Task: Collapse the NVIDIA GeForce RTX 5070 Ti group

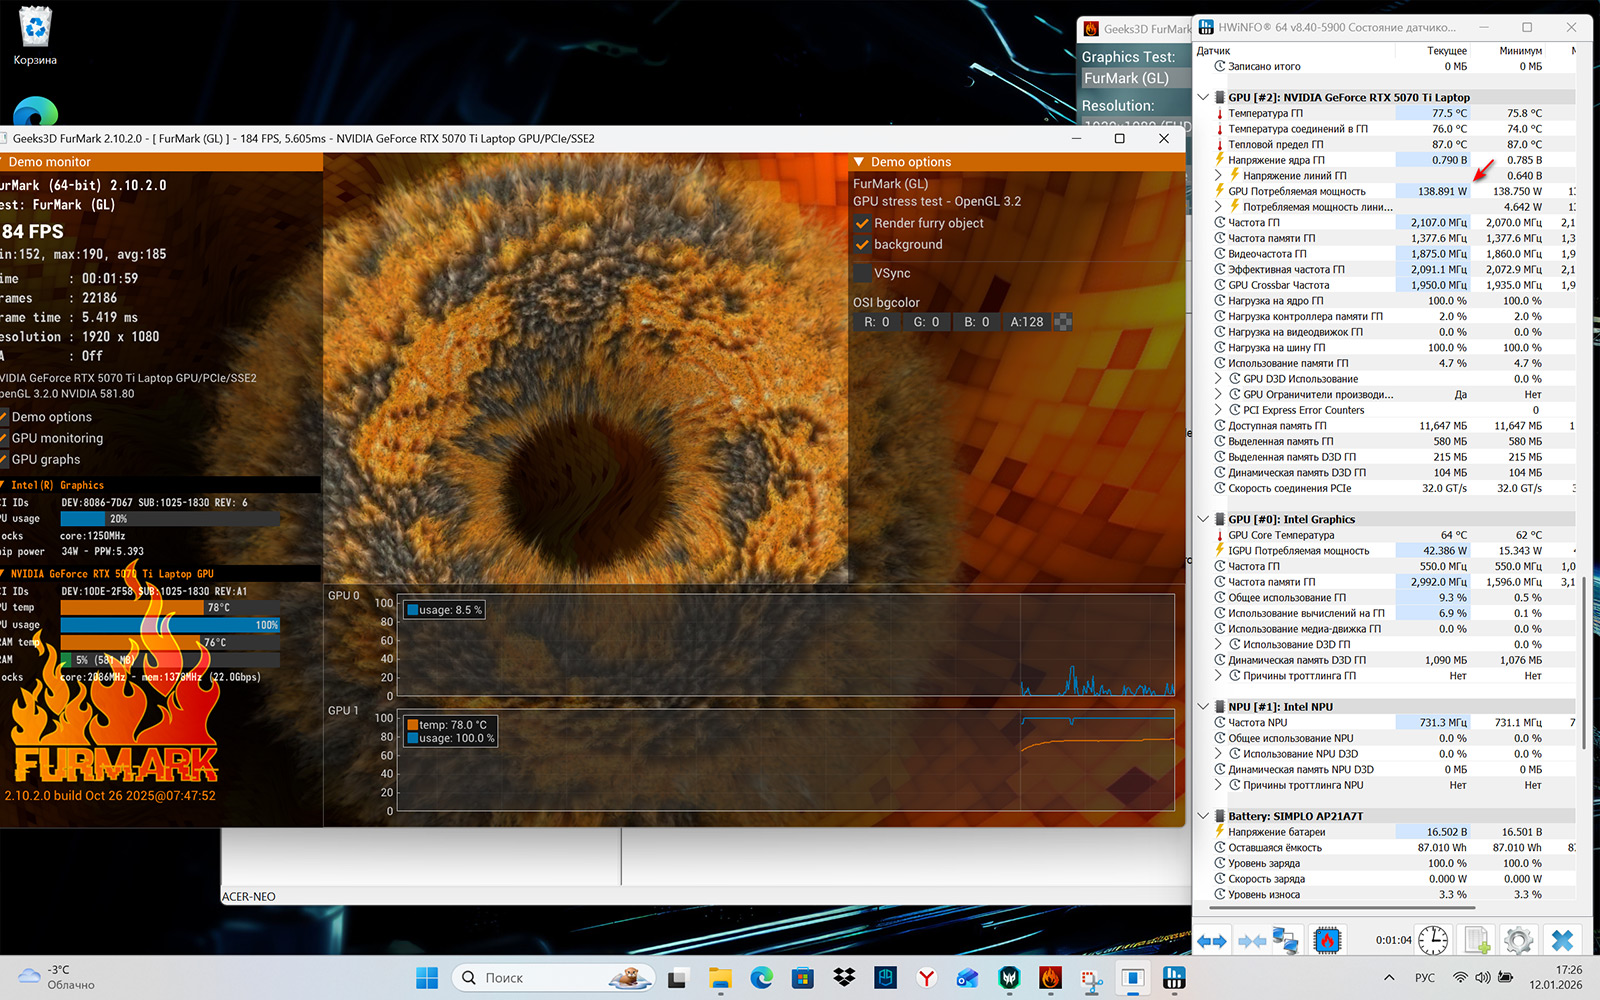Action: coord(1203,98)
